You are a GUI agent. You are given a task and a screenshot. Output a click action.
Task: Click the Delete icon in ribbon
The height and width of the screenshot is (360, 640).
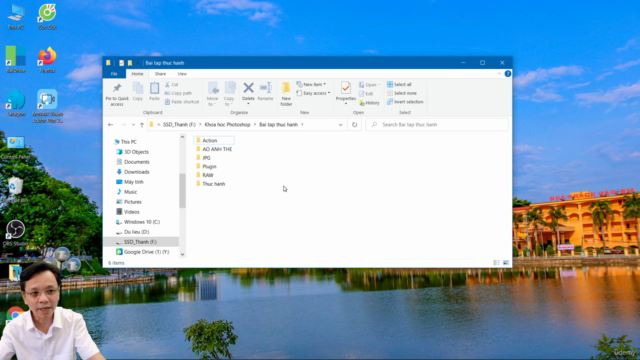(248, 92)
